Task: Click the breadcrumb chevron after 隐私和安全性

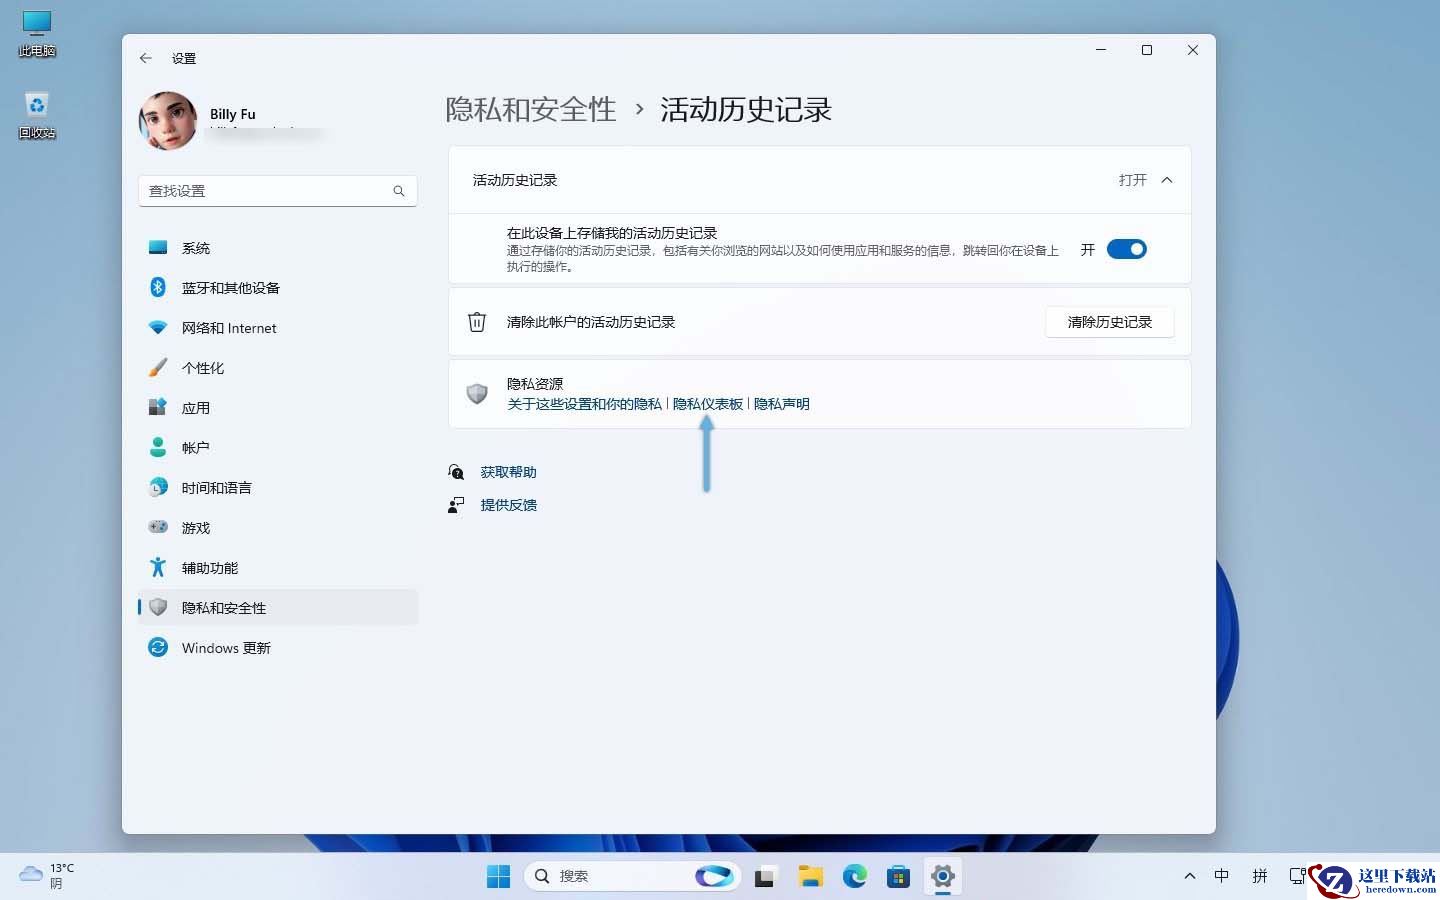Action: pos(640,110)
